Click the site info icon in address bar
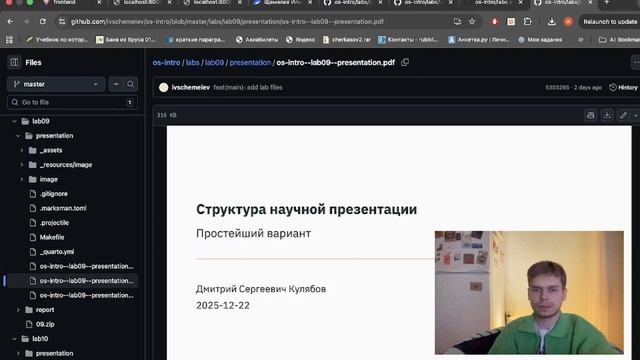Viewport: 640px width, 360px height. pyautogui.click(x=62, y=22)
